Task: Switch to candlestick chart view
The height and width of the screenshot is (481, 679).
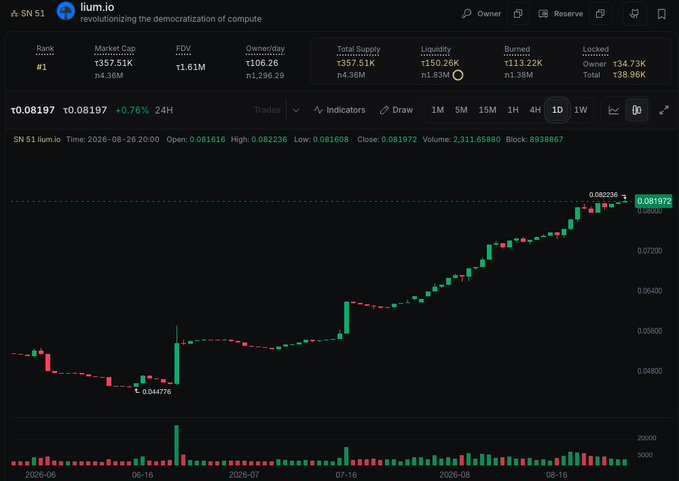Action: (637, 110)
